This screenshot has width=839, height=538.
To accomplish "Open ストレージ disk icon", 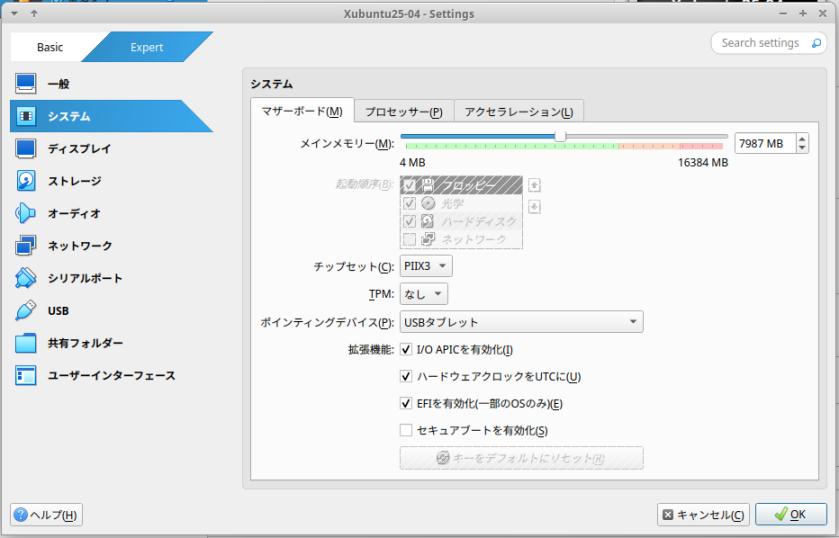I will pyautogui.click(x=26, y=181).
